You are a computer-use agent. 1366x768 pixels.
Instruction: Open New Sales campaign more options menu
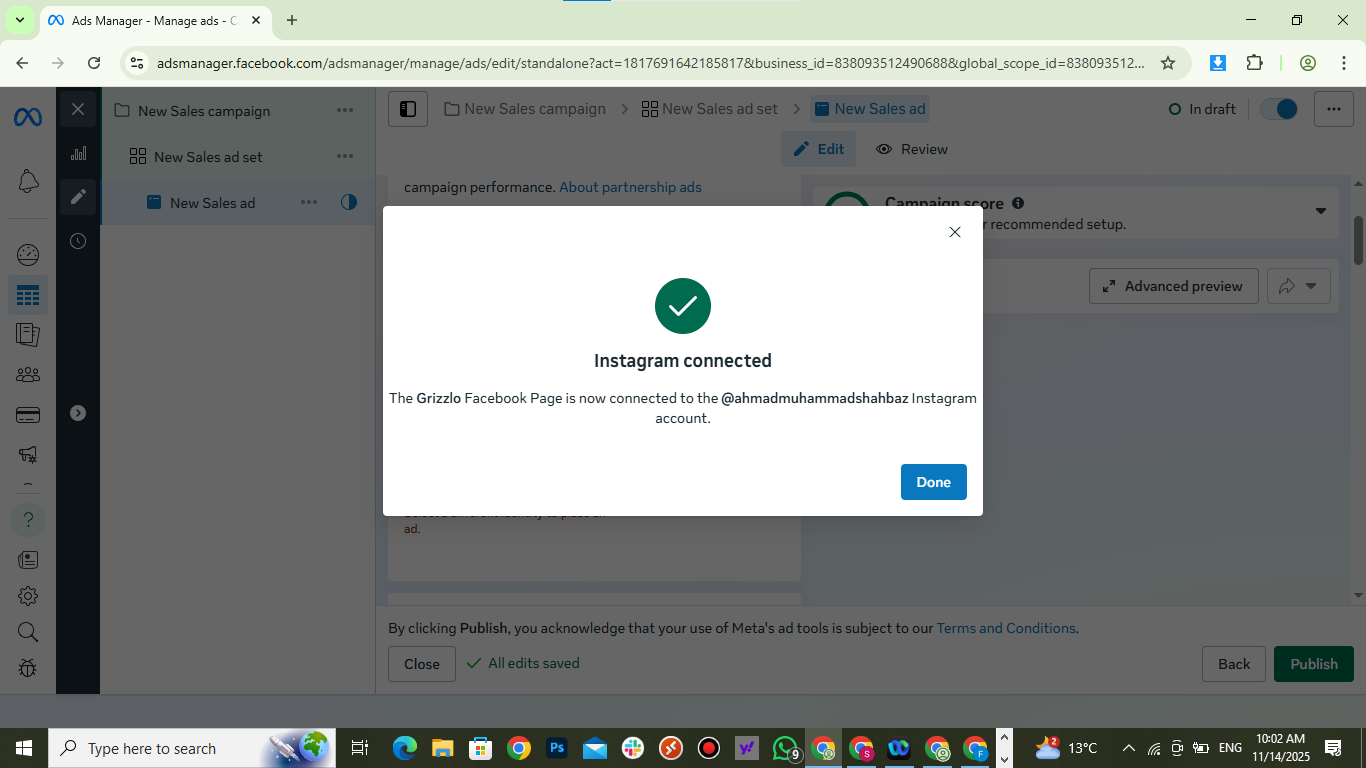point(345,111)
